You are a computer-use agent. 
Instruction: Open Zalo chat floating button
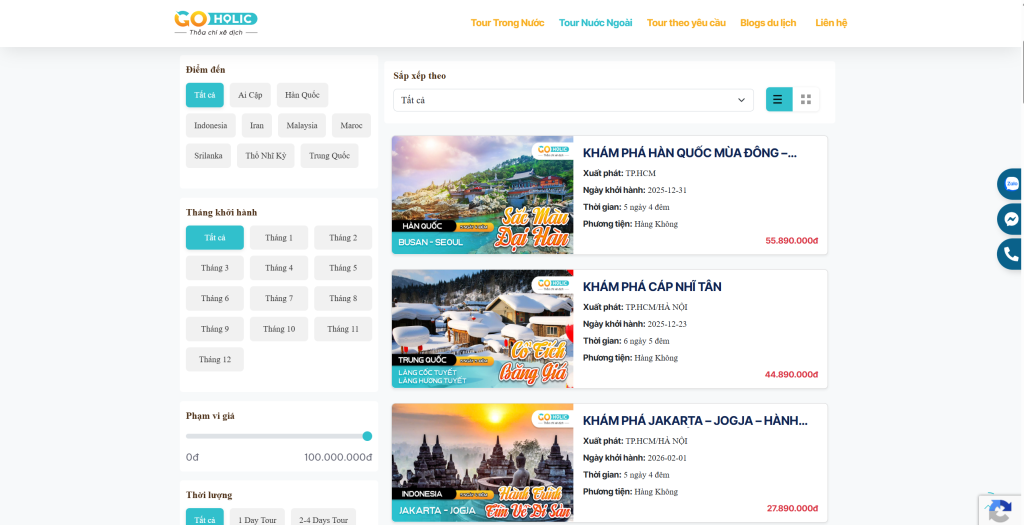click(x=1011, y=184)
